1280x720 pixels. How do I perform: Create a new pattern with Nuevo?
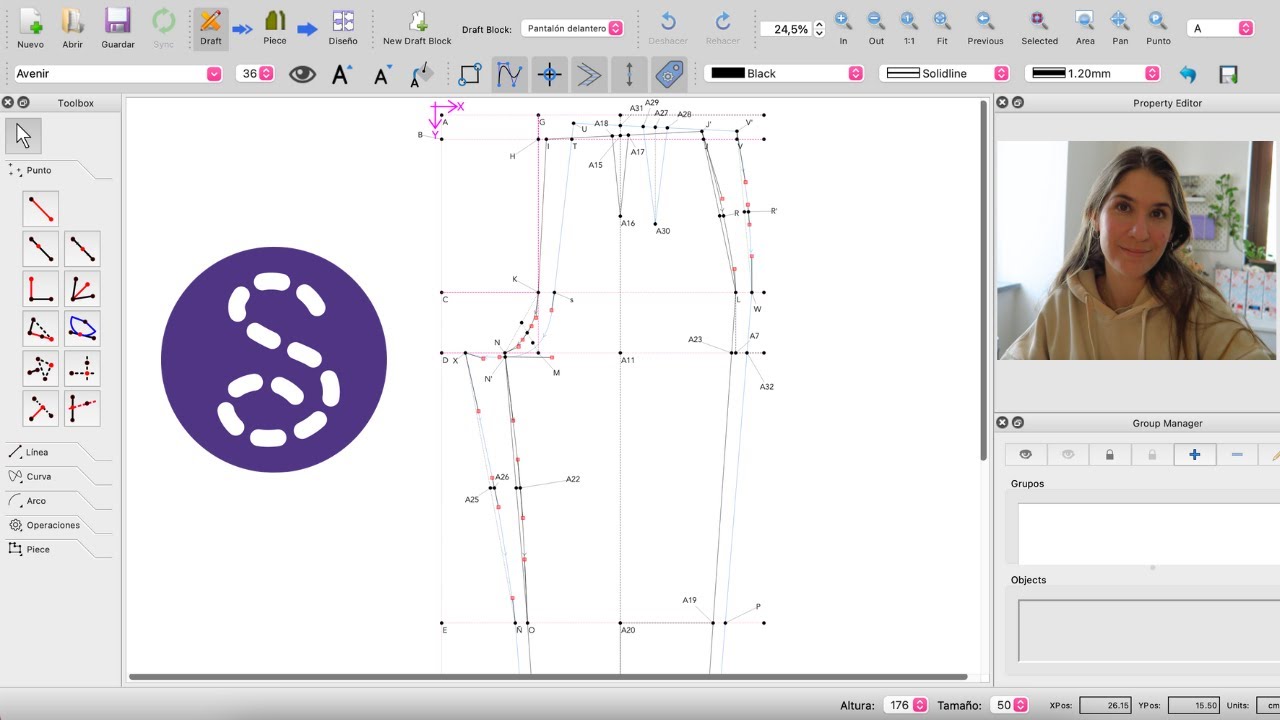pyautogui.click(x=31, y=28)
